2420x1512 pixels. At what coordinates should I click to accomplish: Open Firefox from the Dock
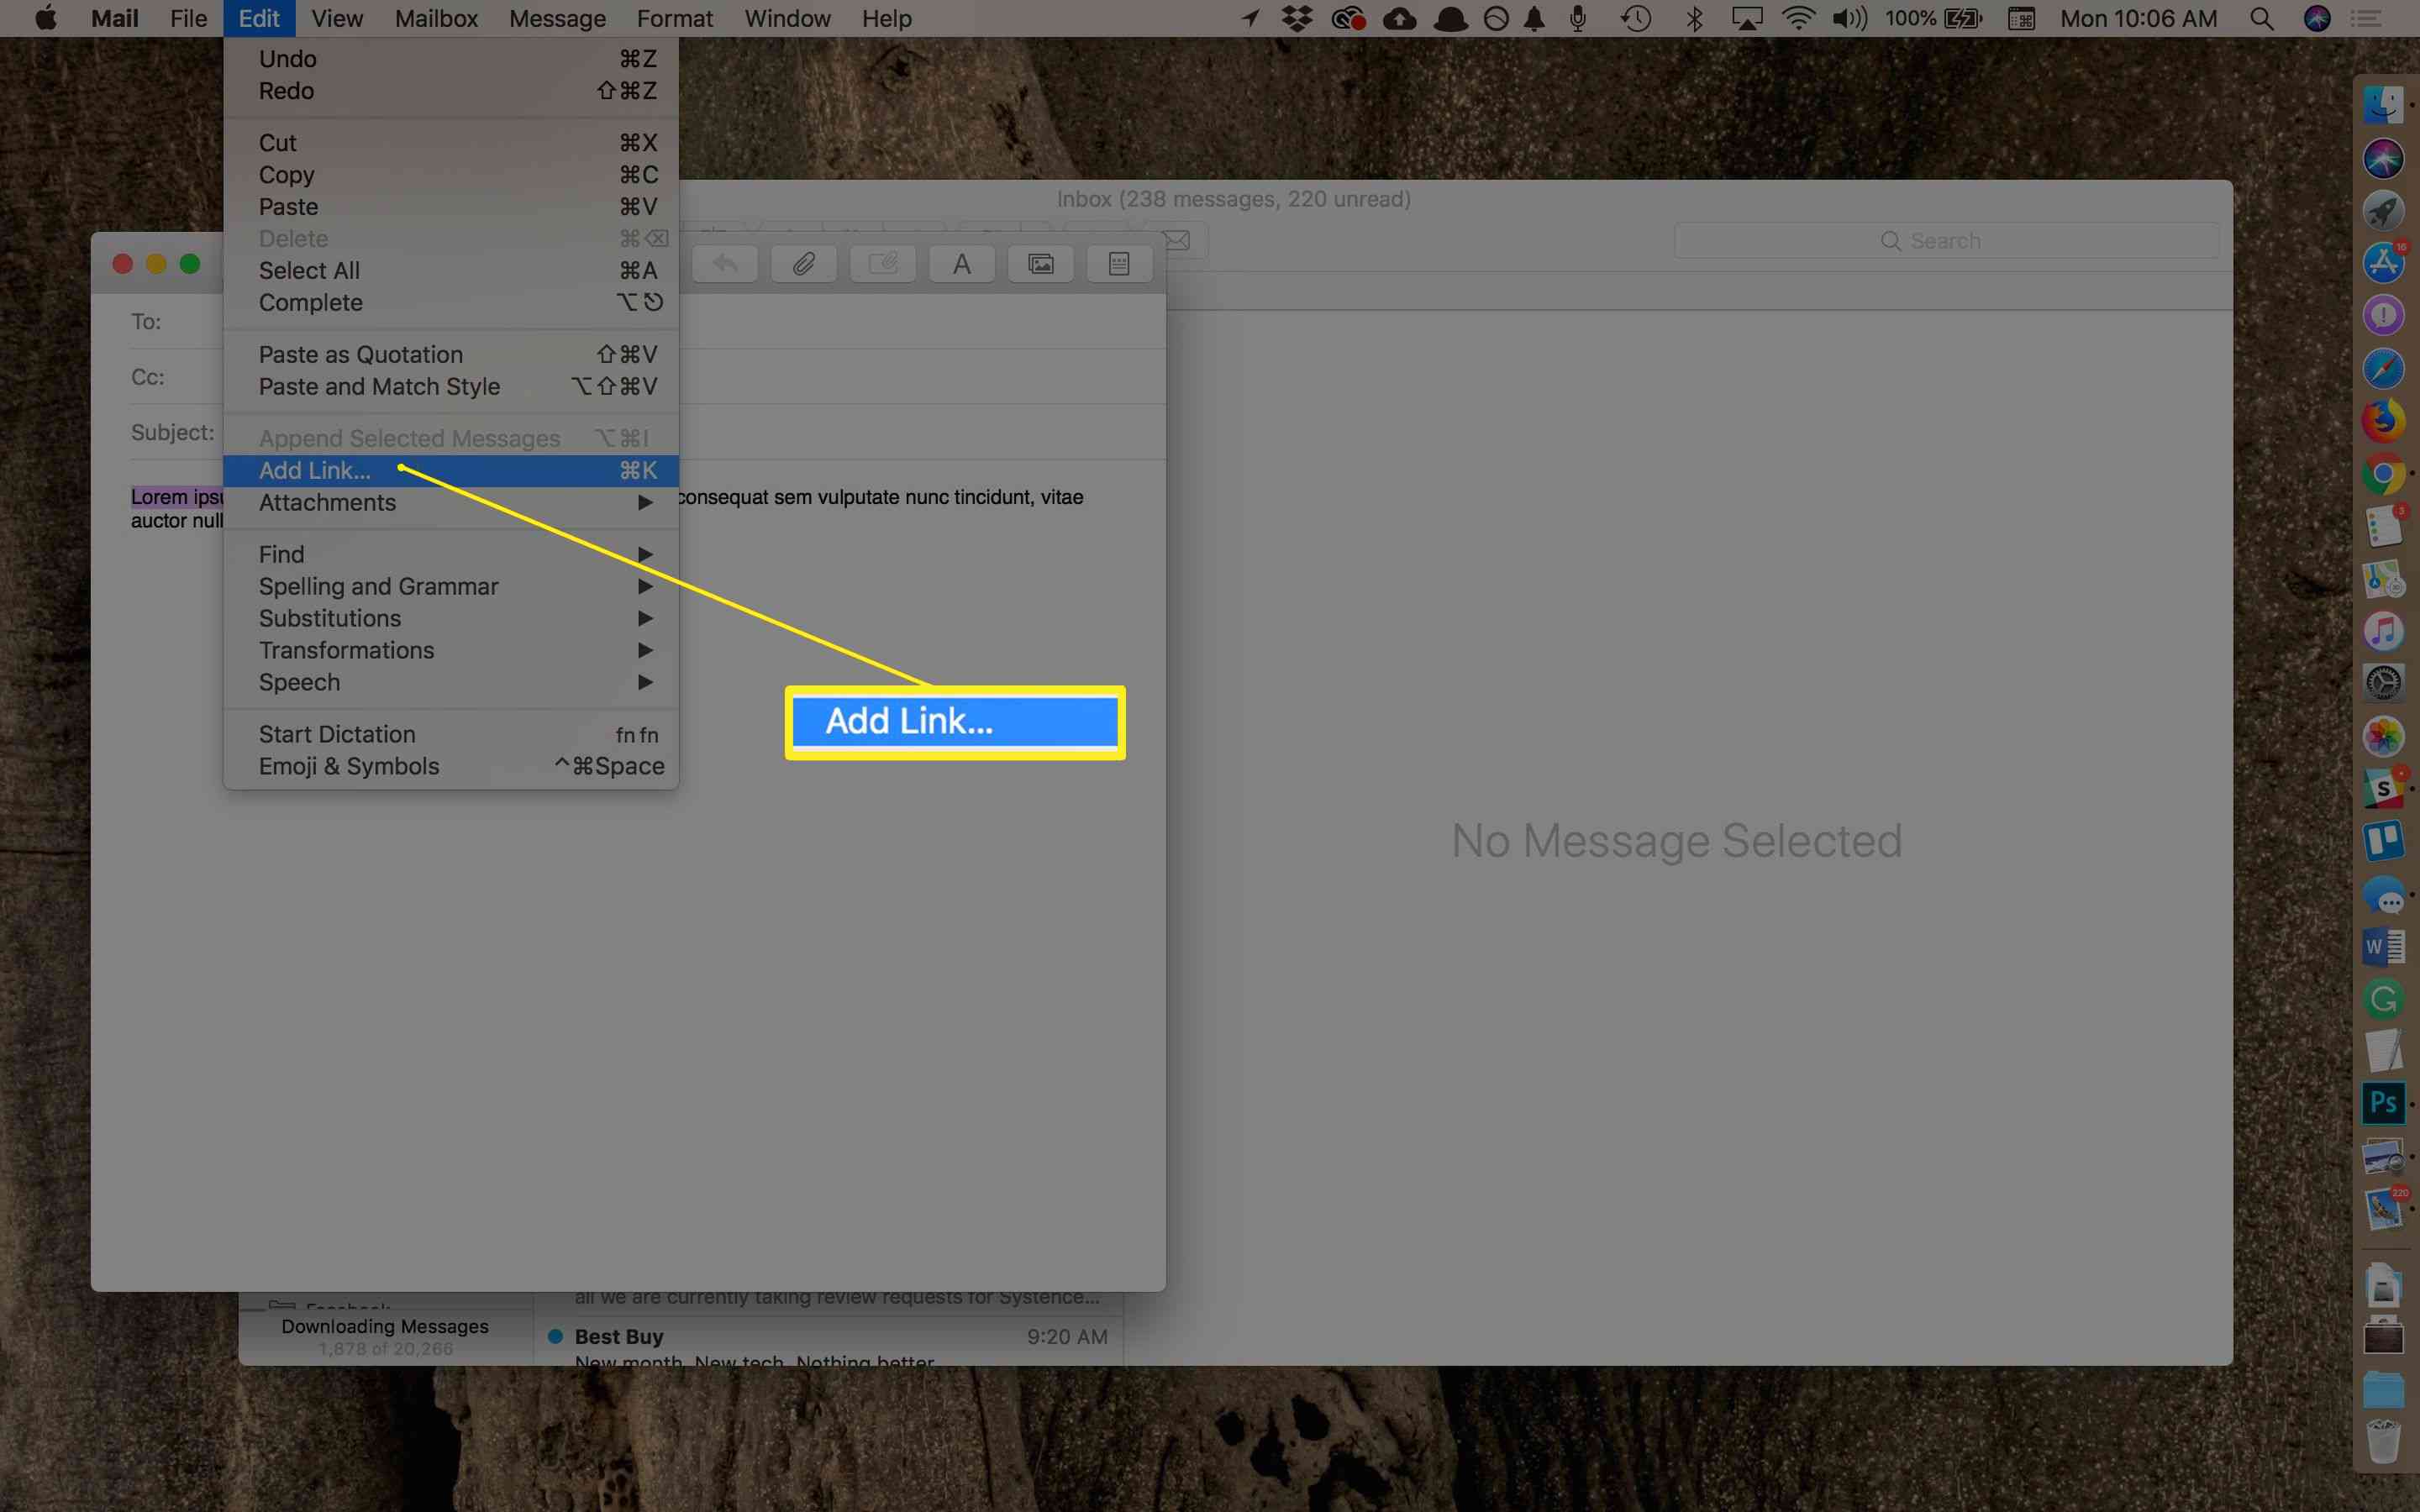(x=2383, y=421)
